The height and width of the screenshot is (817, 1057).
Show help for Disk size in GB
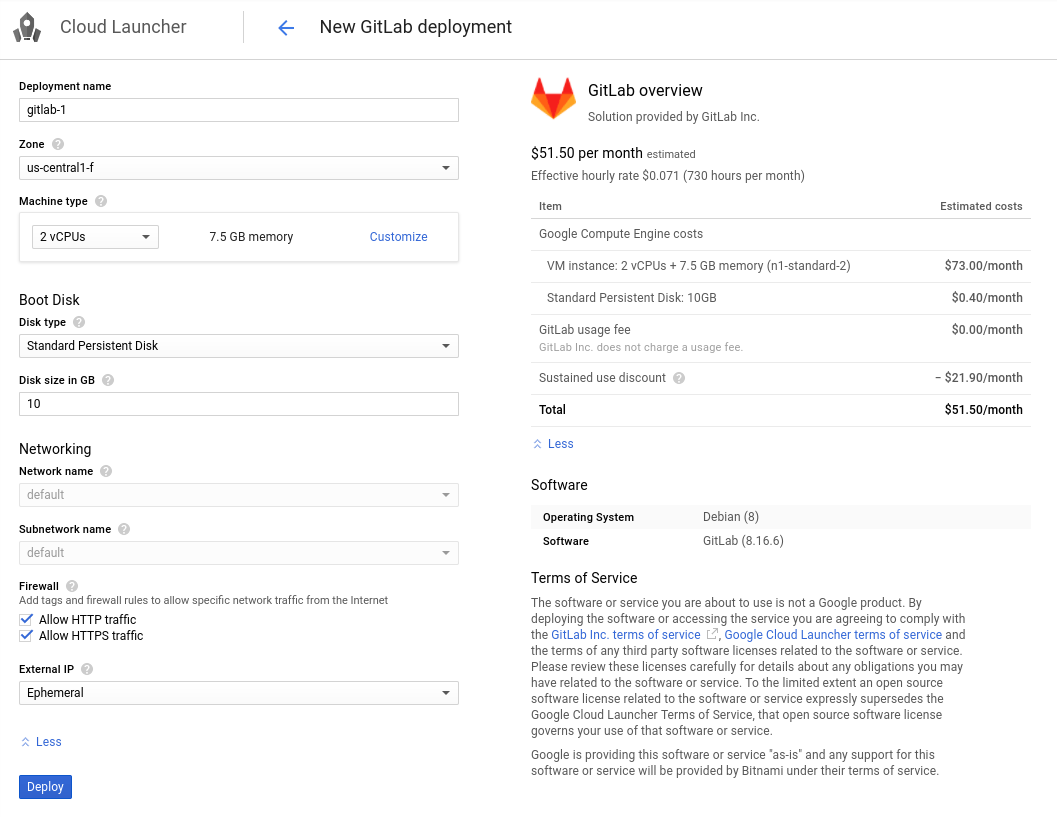(108, 380)
